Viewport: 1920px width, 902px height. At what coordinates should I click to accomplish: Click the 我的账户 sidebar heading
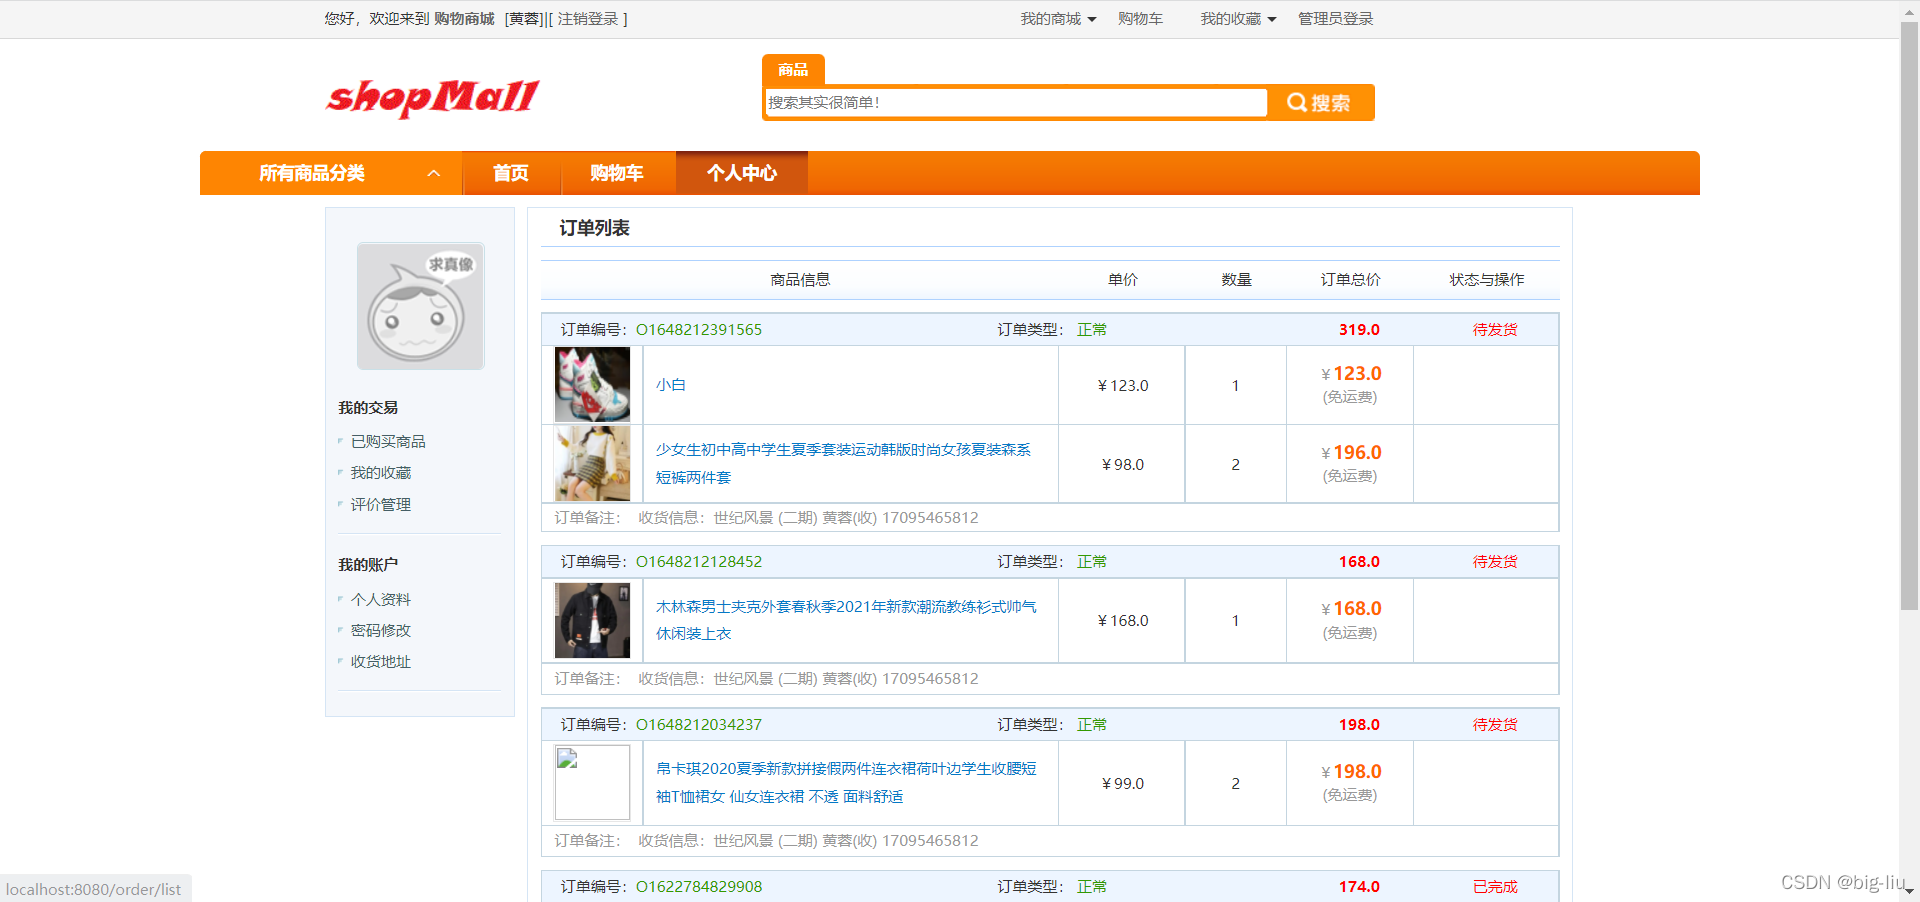[x=368, y=565]
